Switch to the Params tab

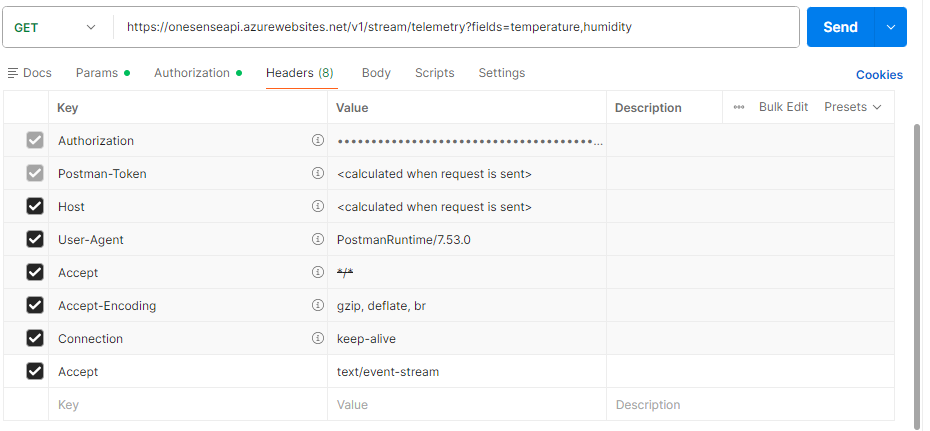[103, 73]
